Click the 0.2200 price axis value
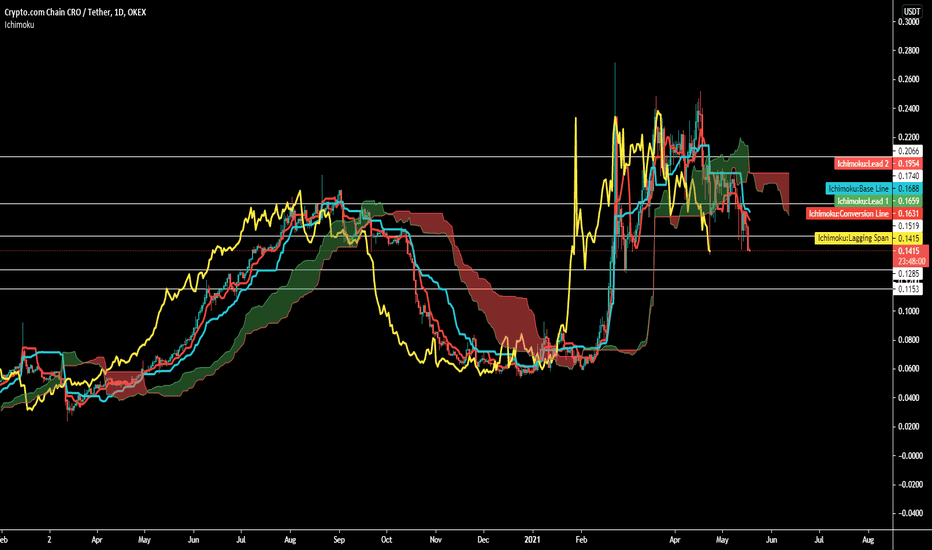 908,137
